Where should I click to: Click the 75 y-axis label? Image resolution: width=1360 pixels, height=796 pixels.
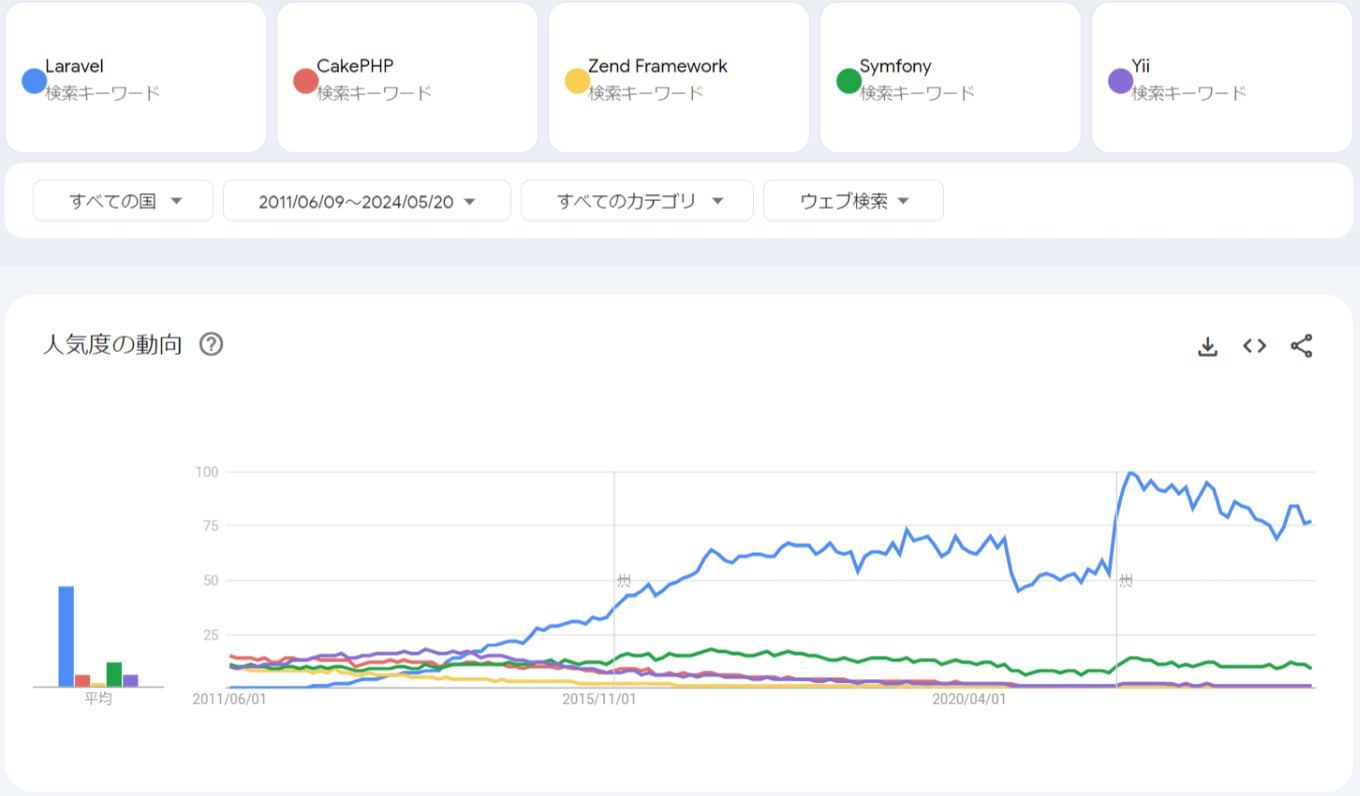pos(212,525)
